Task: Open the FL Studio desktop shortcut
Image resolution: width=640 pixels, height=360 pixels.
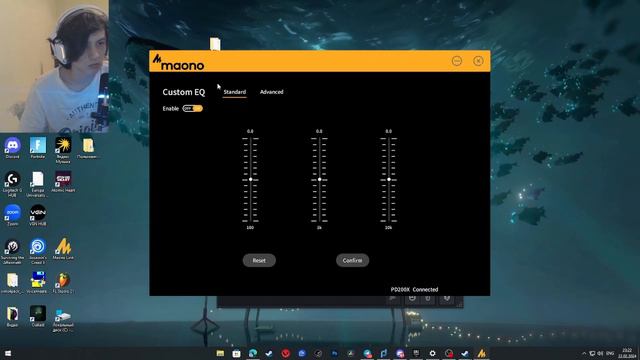Action: (63, 283)
